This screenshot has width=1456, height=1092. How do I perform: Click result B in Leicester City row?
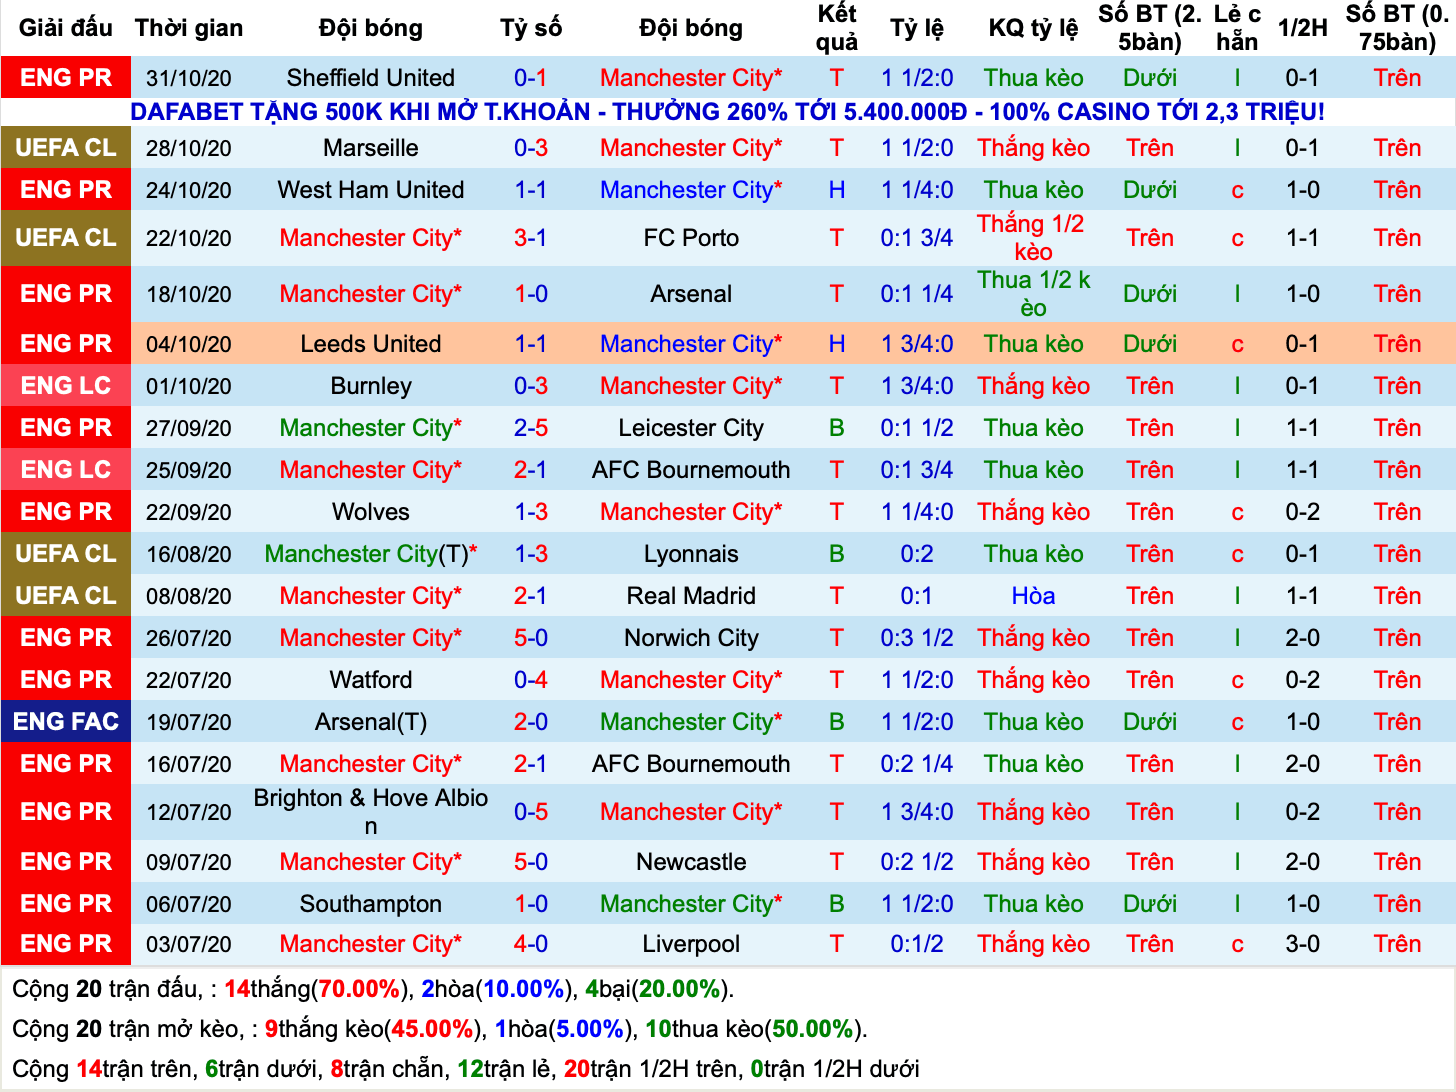click(837, 428)
